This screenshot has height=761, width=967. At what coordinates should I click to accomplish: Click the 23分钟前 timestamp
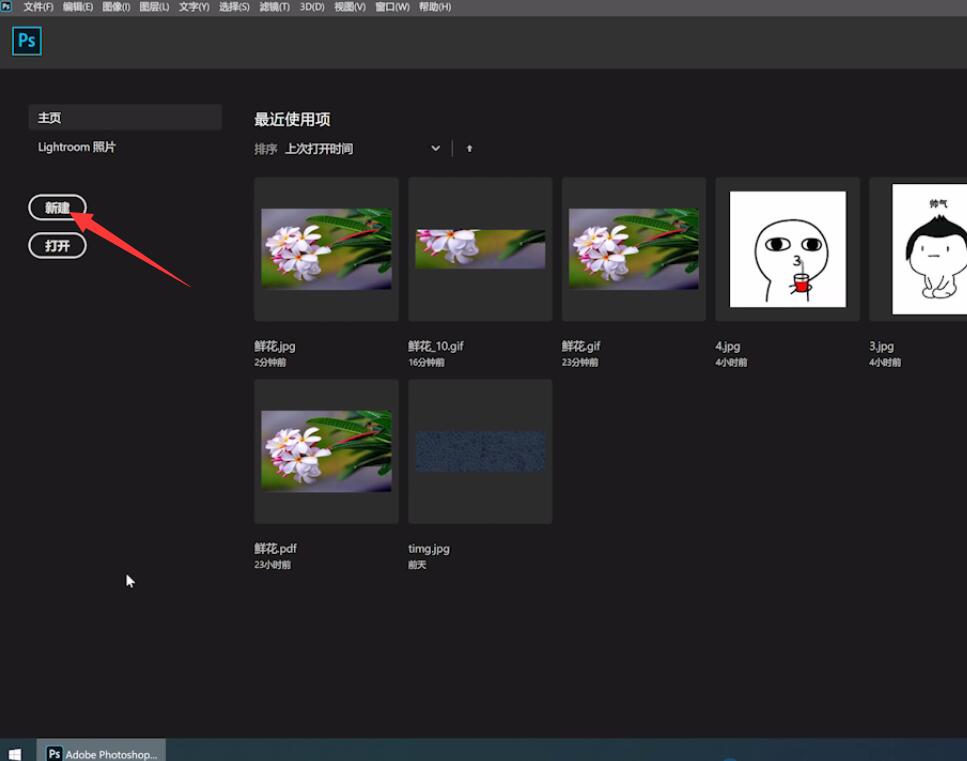tap(580, 362)
